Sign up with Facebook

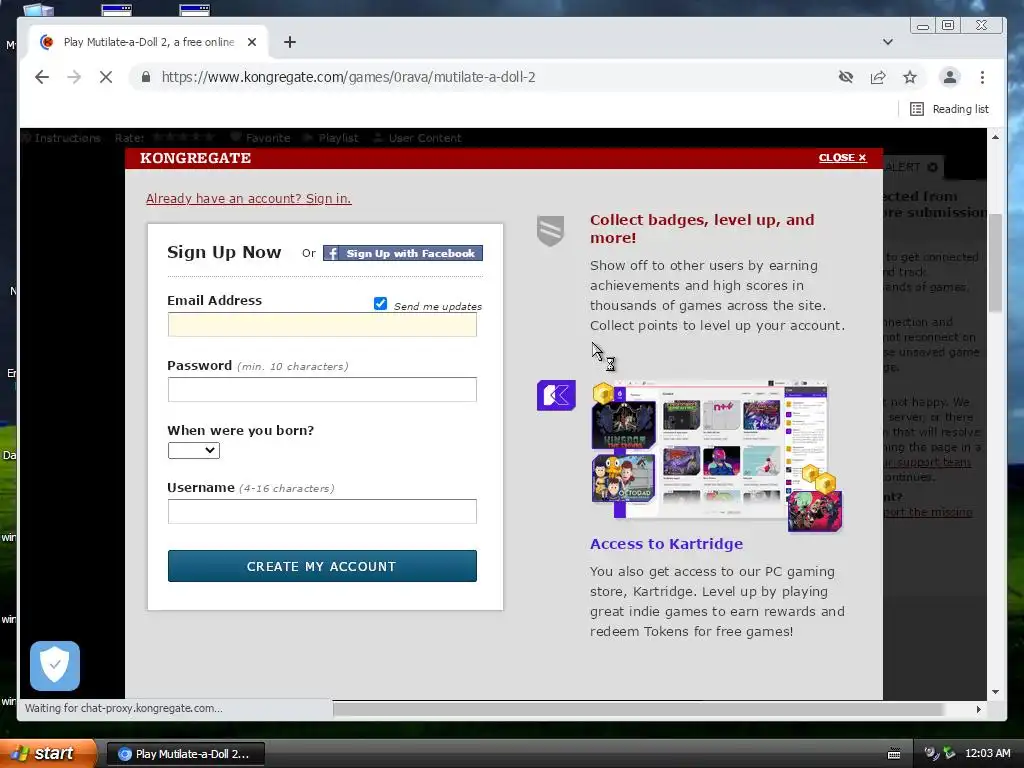click(403, 253)
